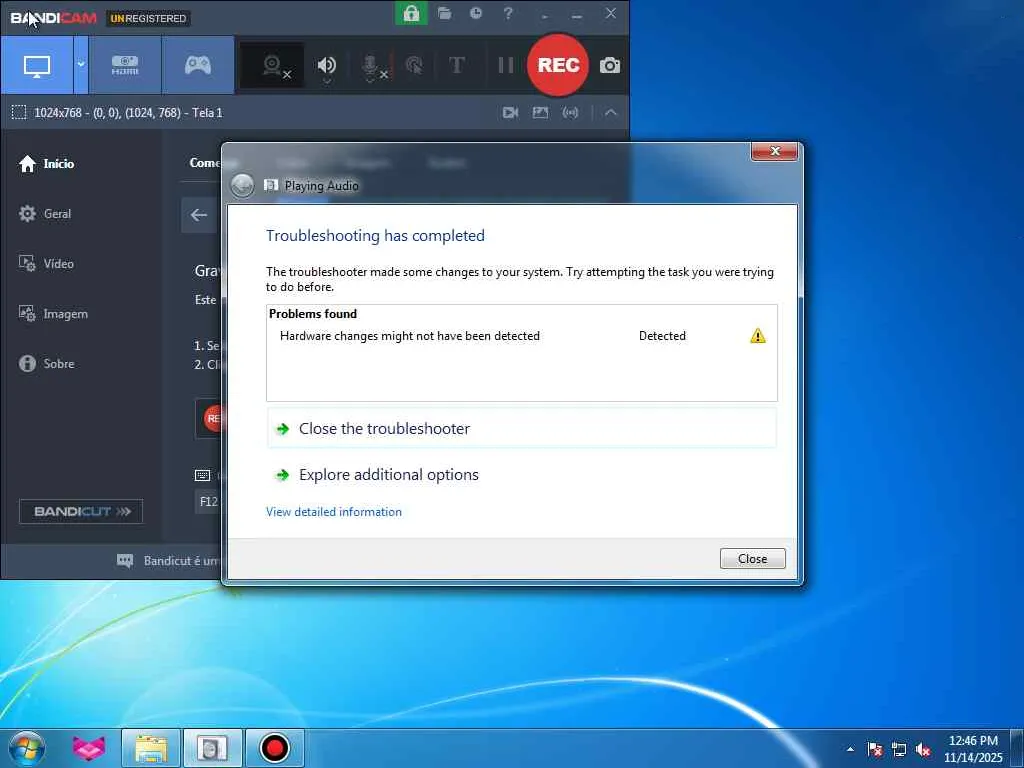Image resolution: width=1024 pixels, height=768 pixels.
Task: Open video list camcorder icon
Action: coord(510,112)
